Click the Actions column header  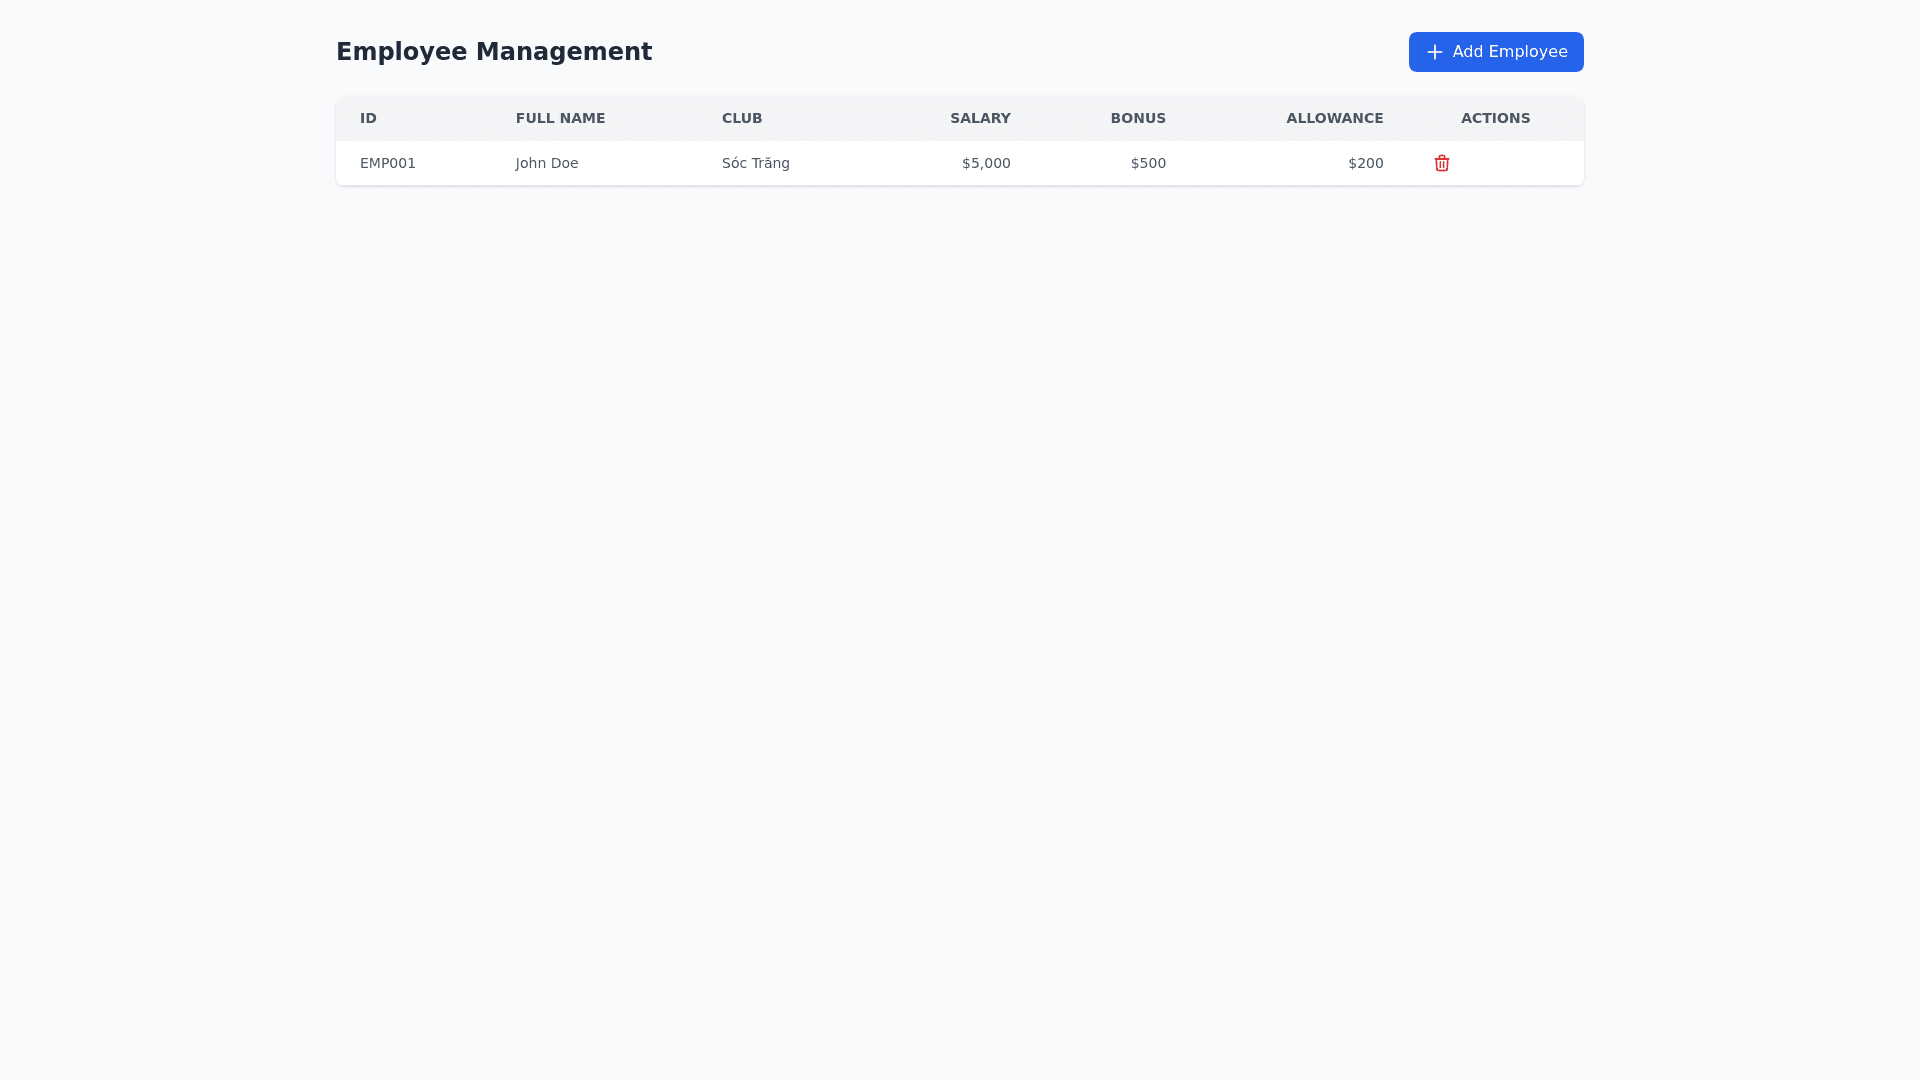(x=1495, y=118)
